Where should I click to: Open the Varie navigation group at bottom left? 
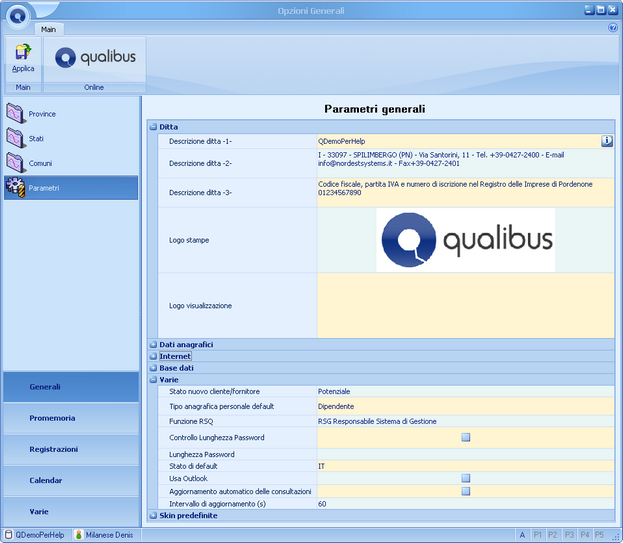pyautogui.click(x=71, y=512)
